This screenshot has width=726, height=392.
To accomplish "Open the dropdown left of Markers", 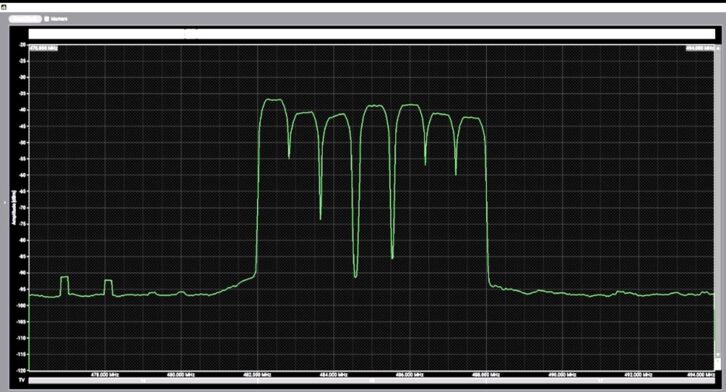I will pyautogui.click(x=25, y=19).
